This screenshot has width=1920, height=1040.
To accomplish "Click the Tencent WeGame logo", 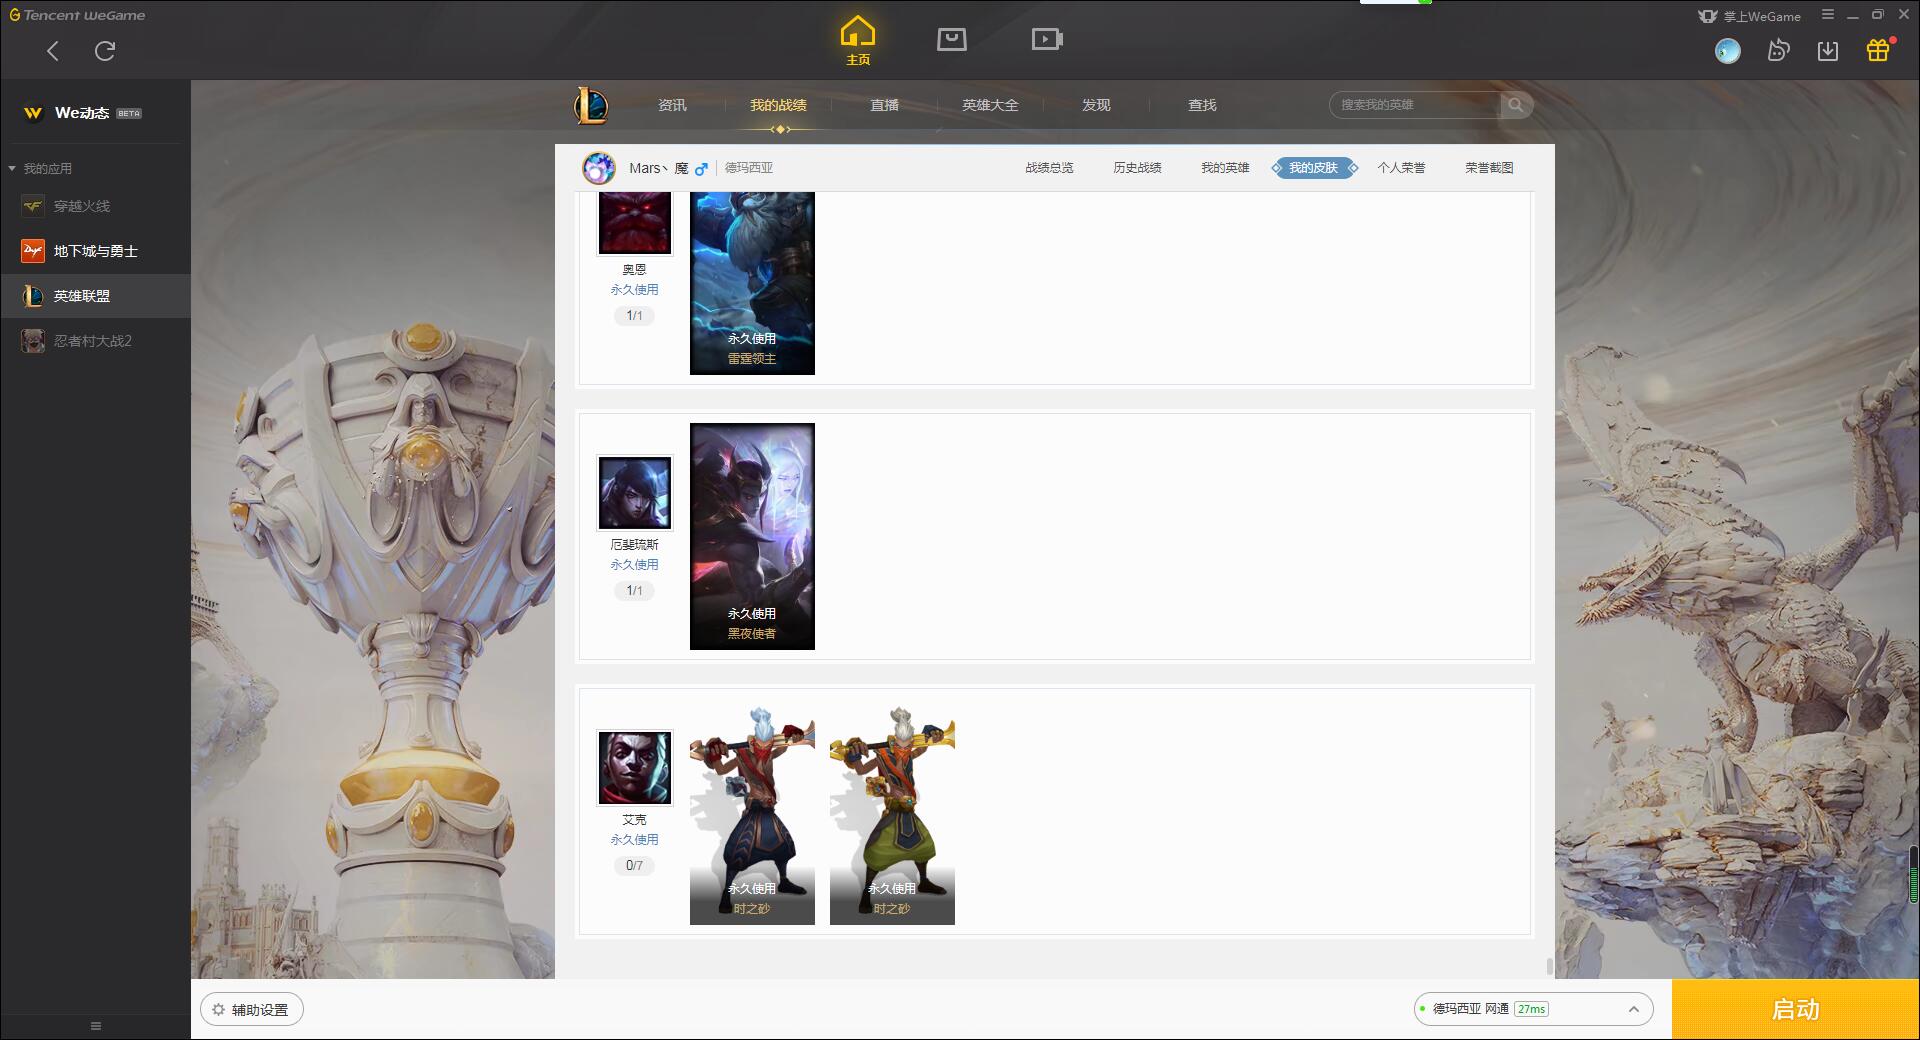I will click(x=77, y=15).
